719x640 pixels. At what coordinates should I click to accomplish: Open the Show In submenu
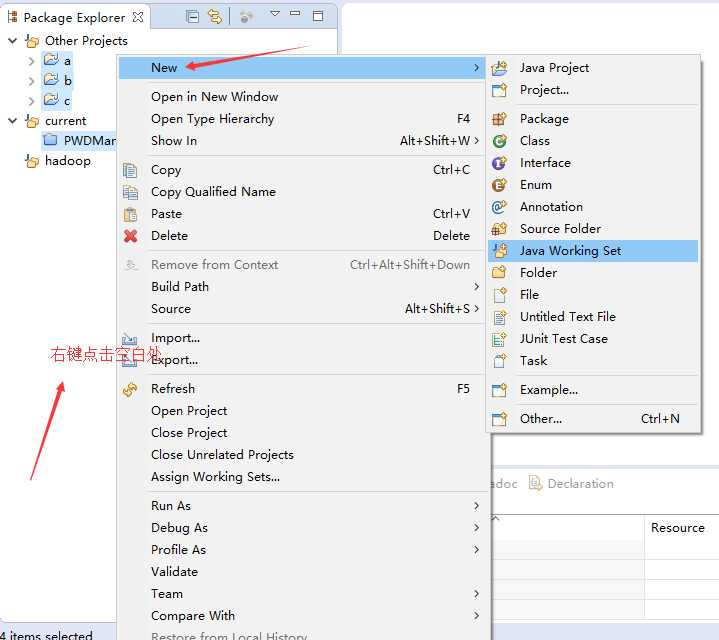(302, 141)
